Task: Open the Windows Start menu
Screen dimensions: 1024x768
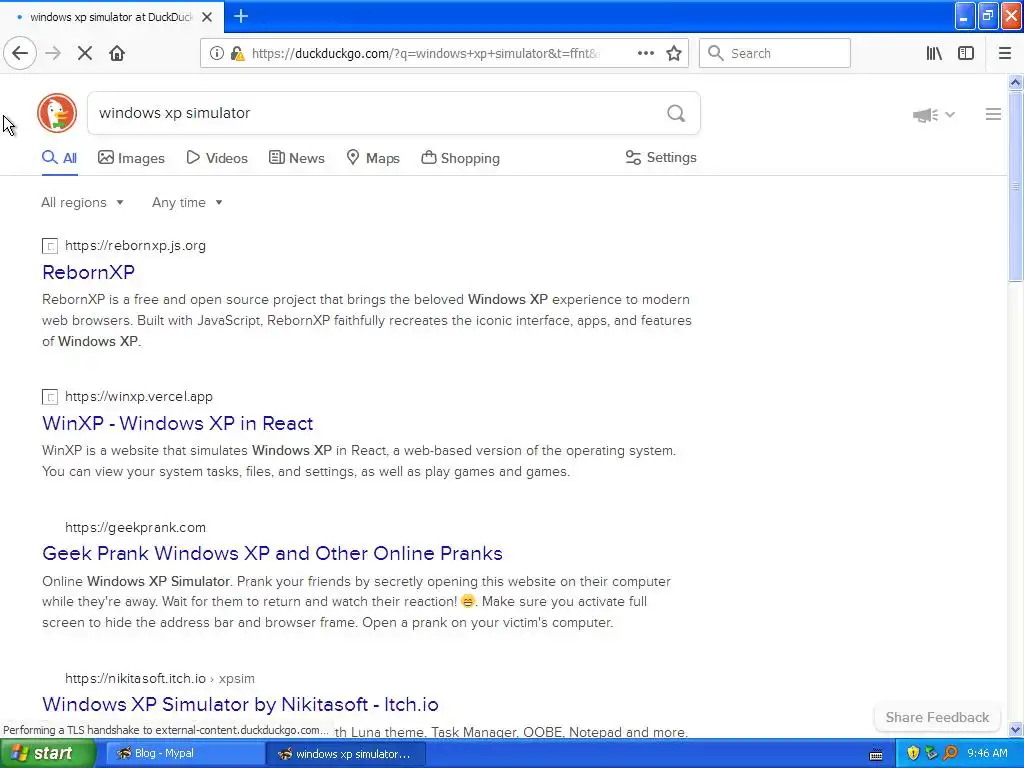Action: (47, 754)
